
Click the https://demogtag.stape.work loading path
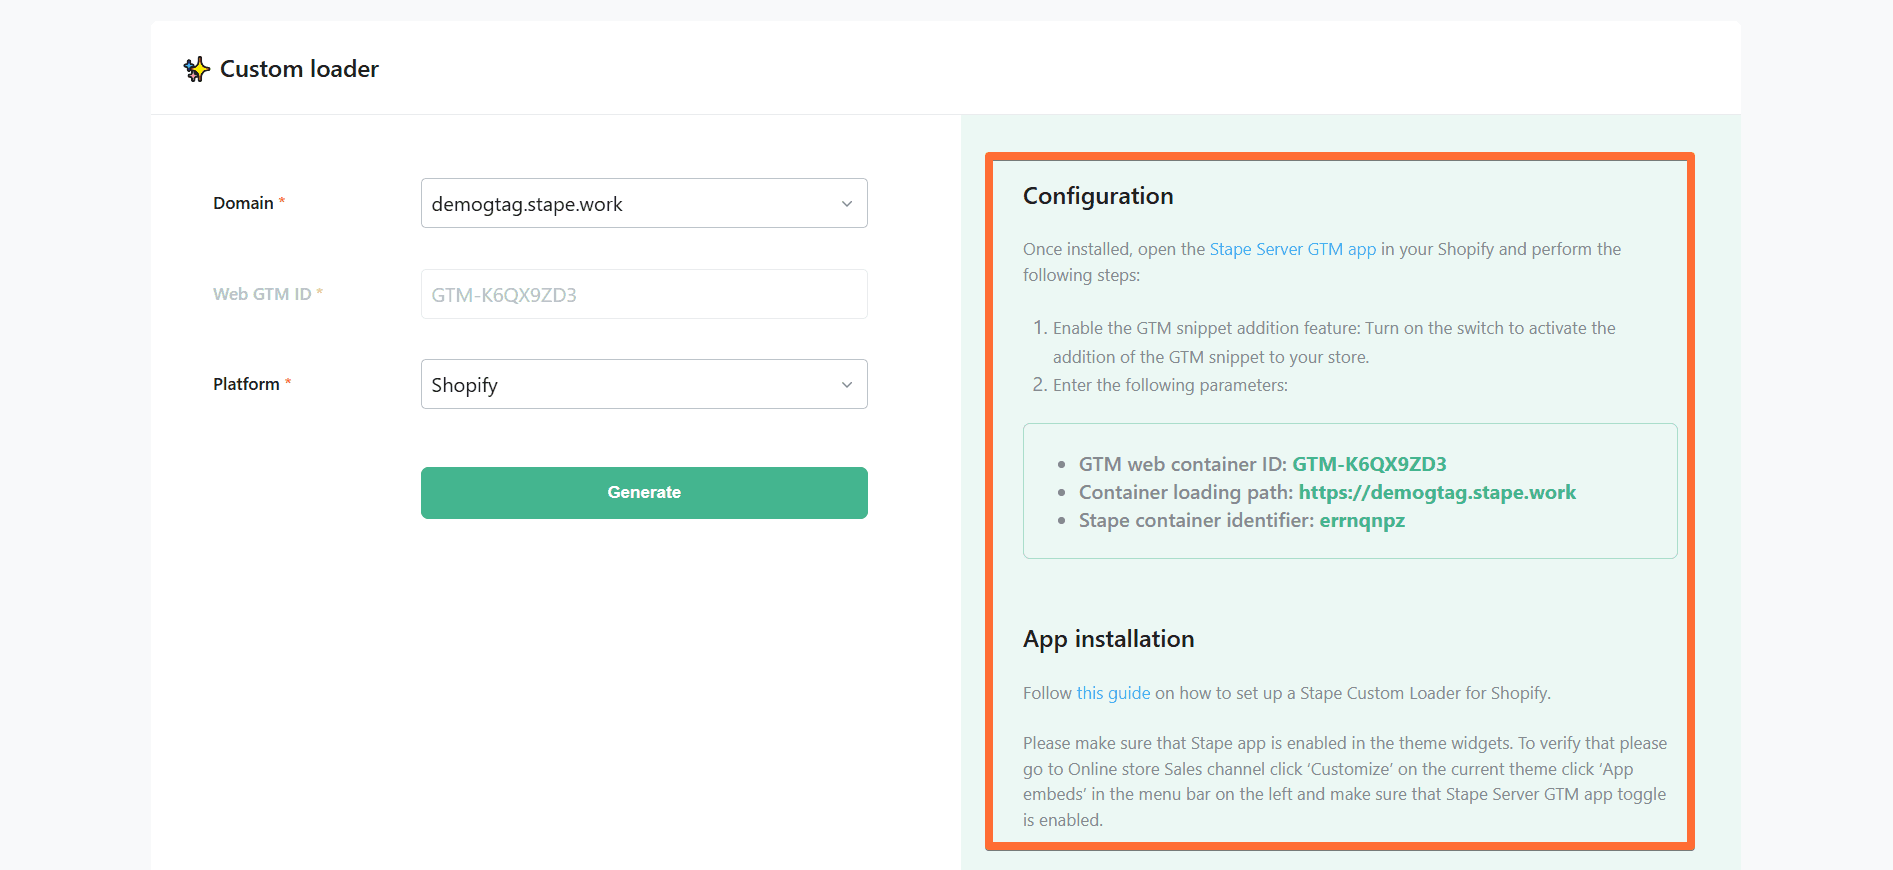1437,492
